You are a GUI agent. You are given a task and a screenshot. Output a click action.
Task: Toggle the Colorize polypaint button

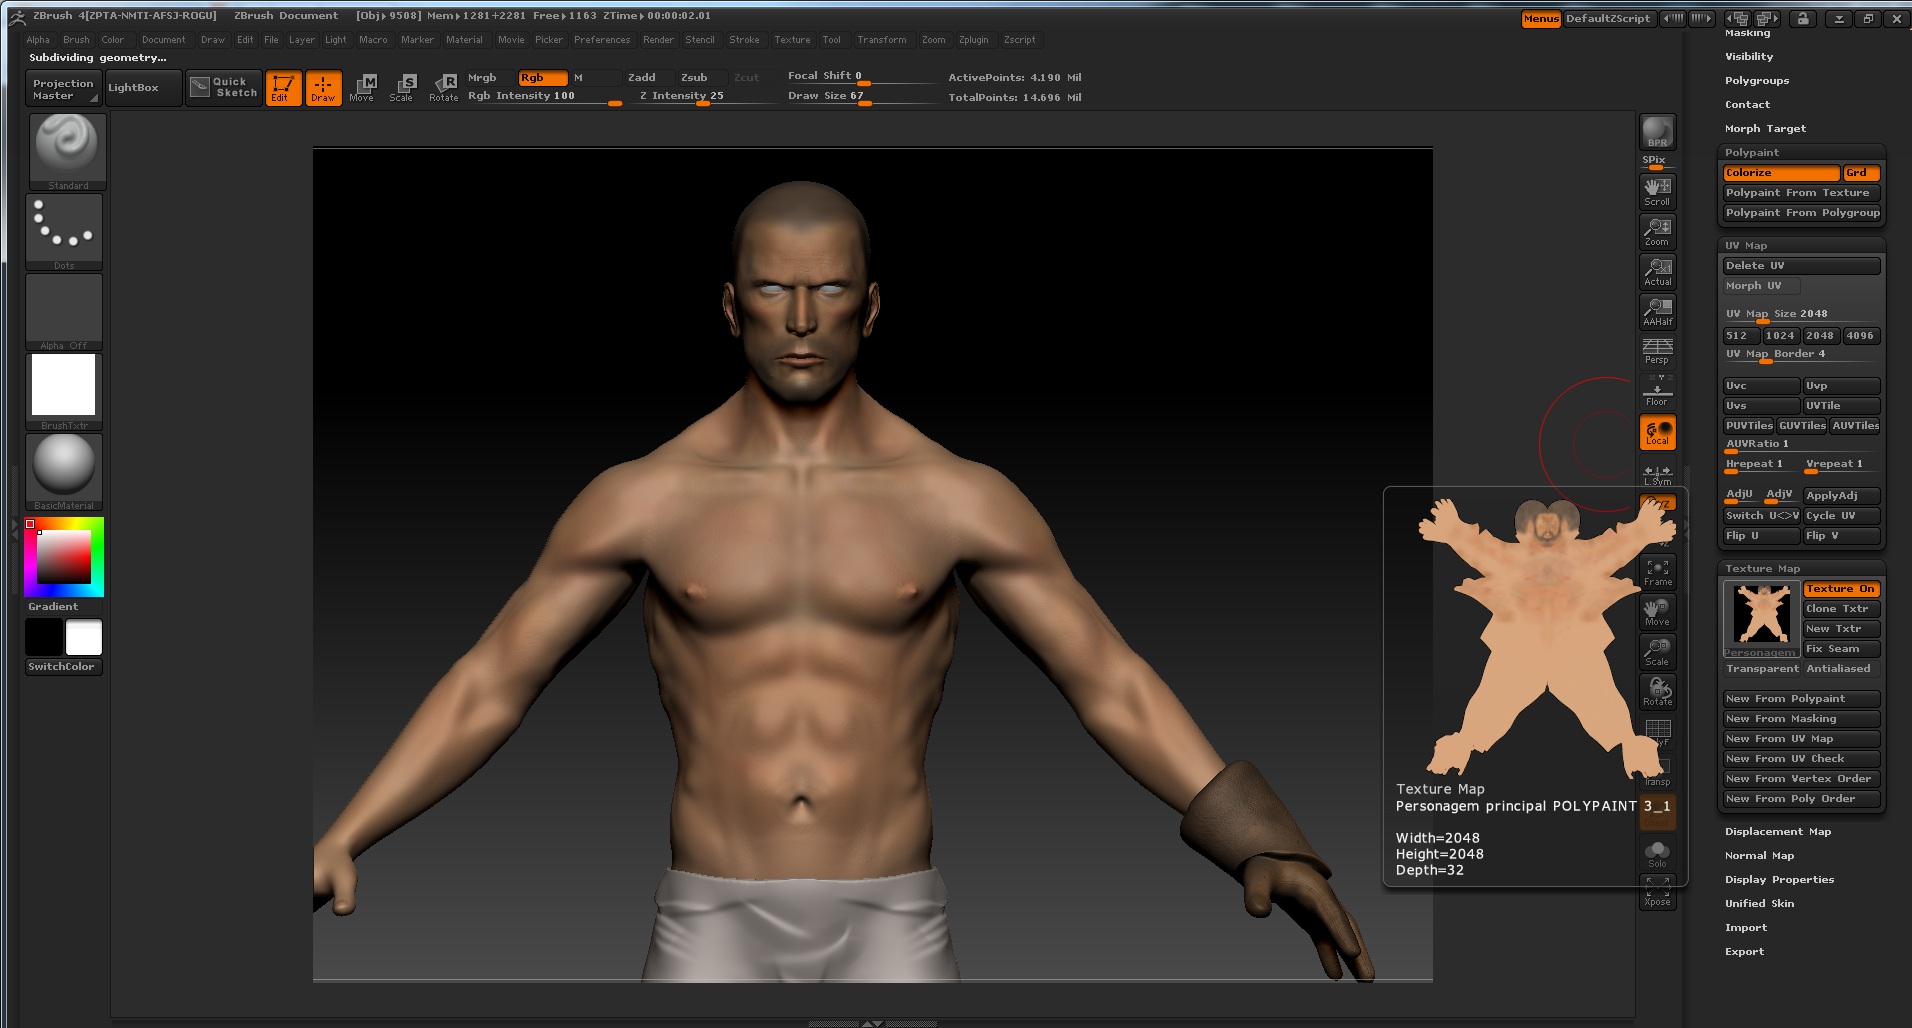1781,173
